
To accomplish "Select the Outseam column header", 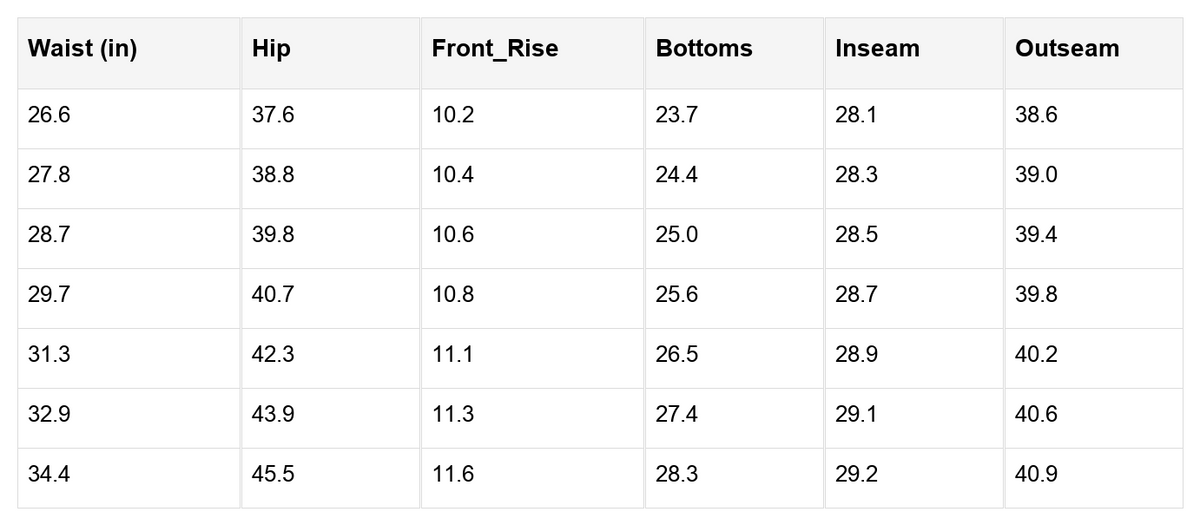I will coord(1094,53).
